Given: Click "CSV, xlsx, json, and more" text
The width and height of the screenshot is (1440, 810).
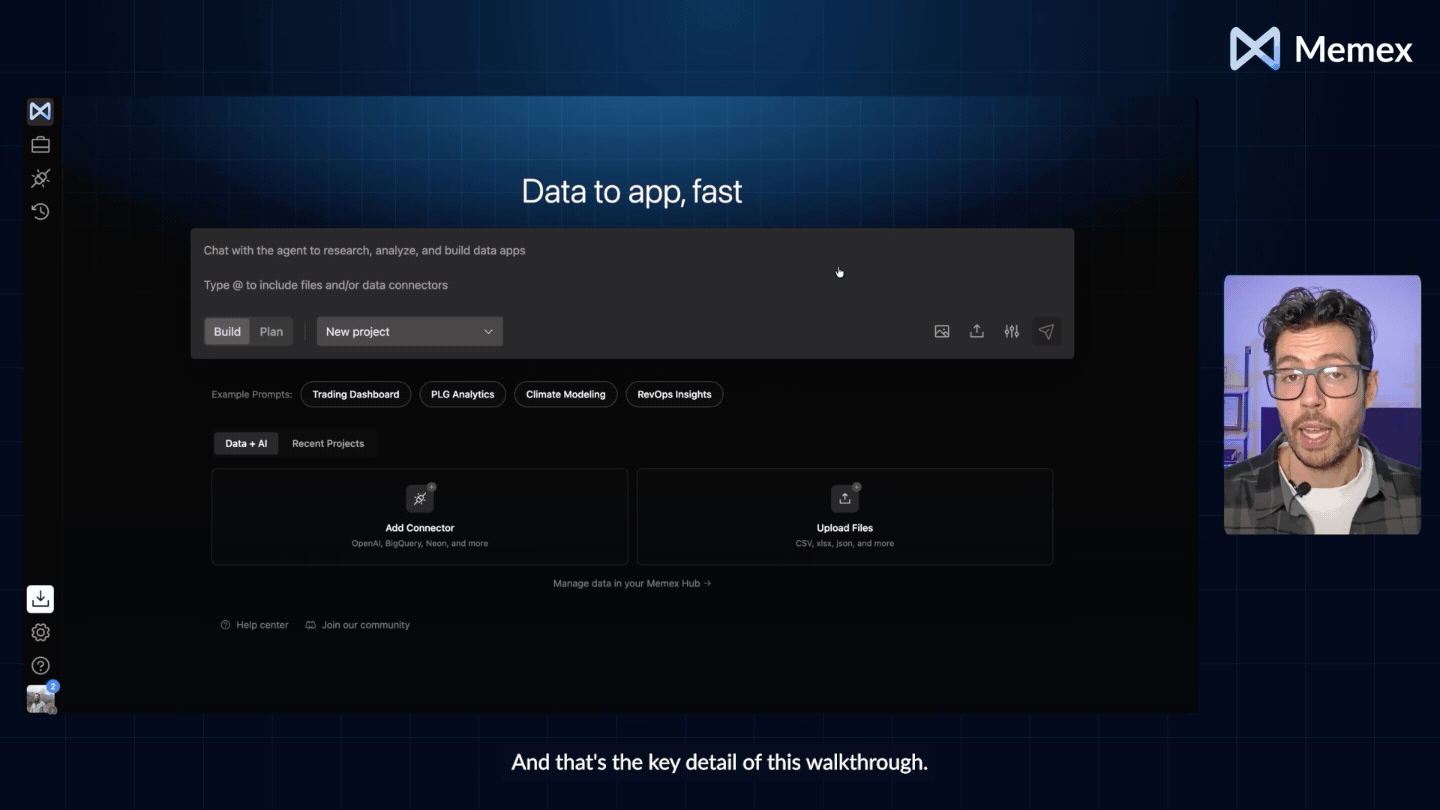Looking at the screenshot, I should 845,544.
